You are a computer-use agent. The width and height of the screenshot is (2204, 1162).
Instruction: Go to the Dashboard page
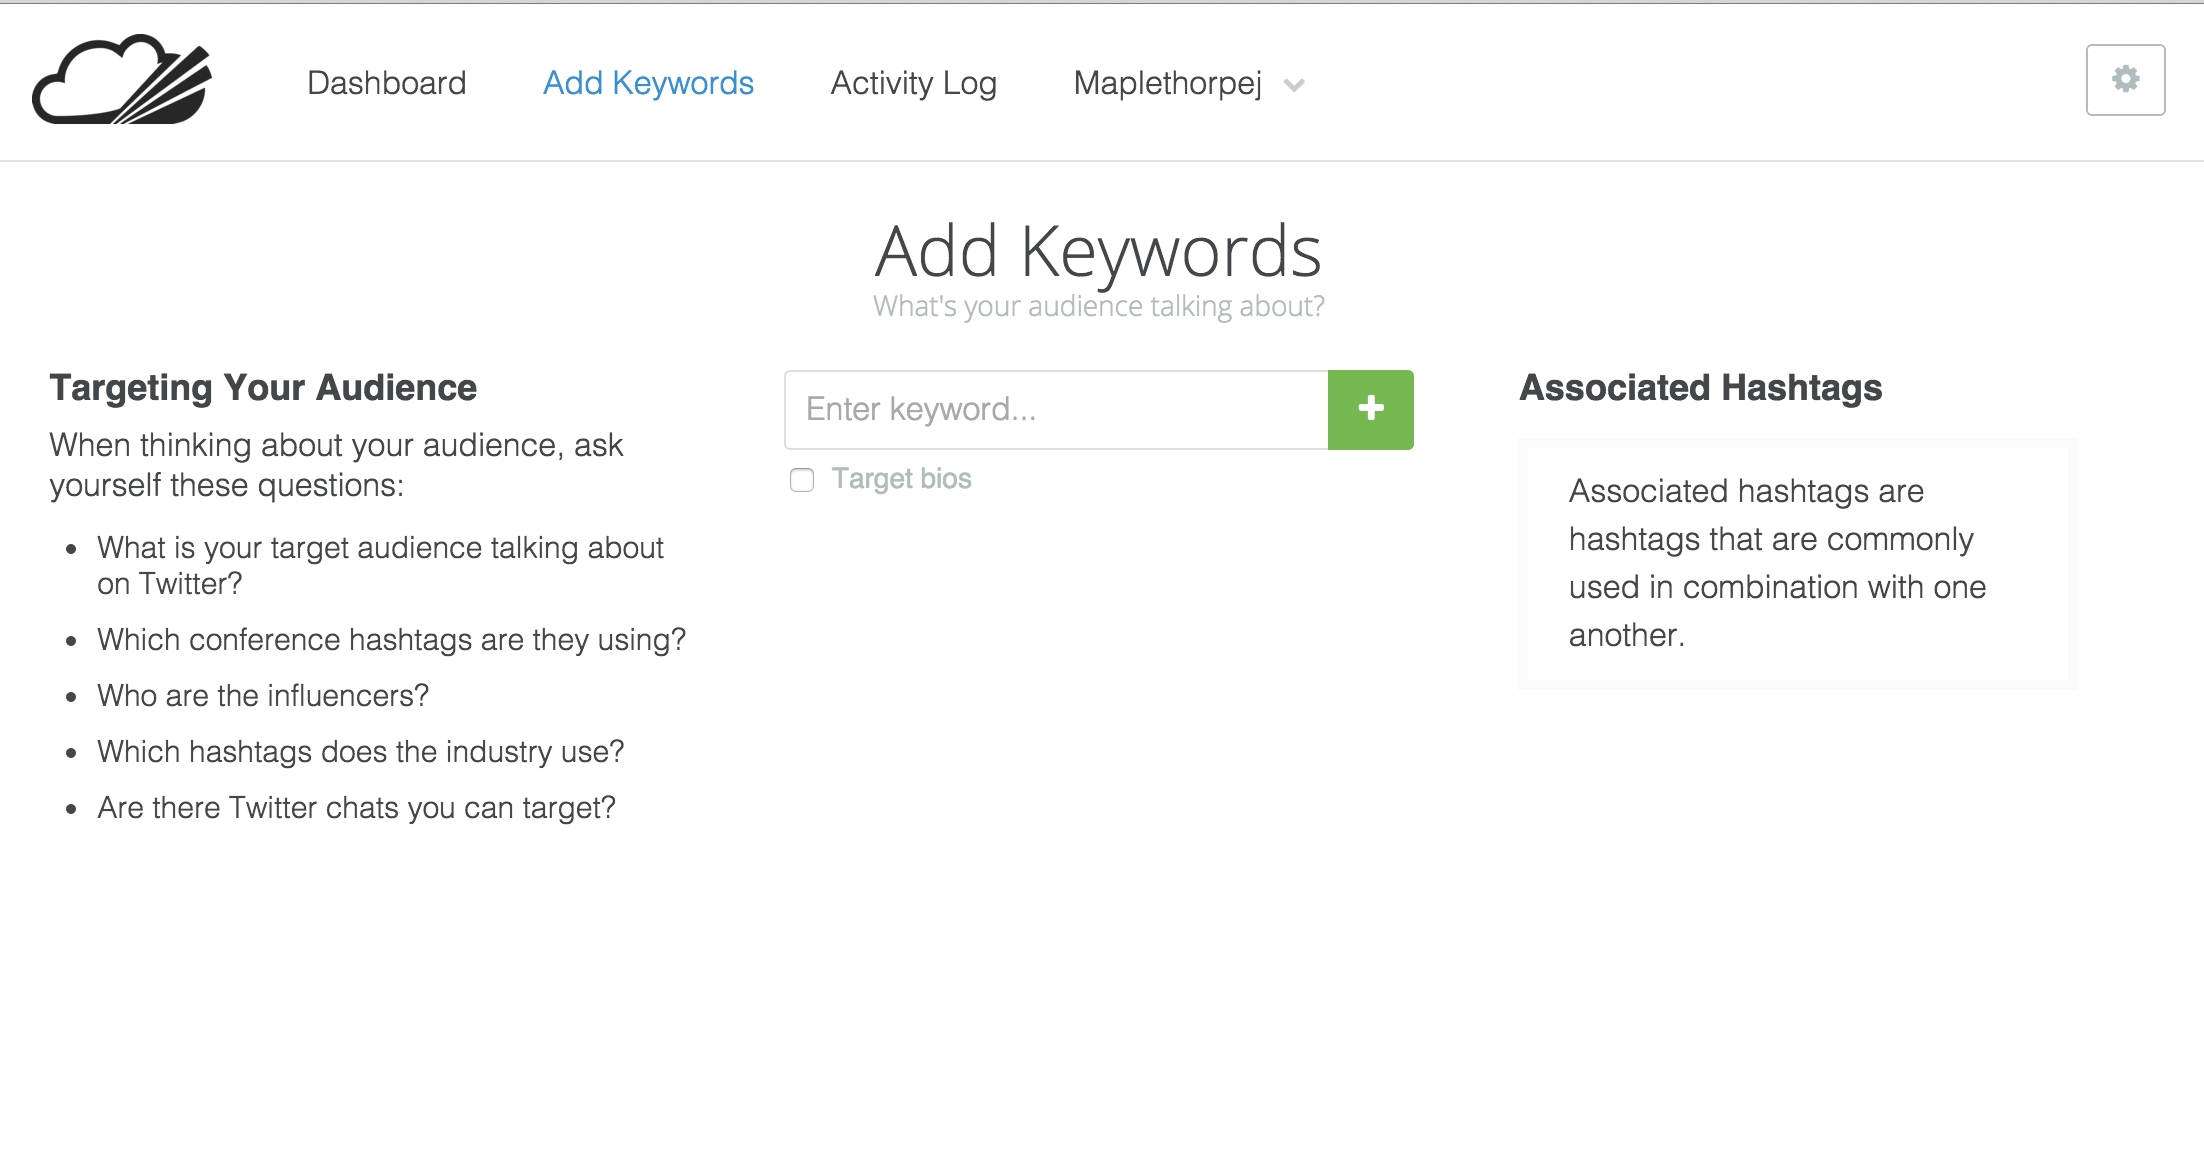click(x=386, y=83)
